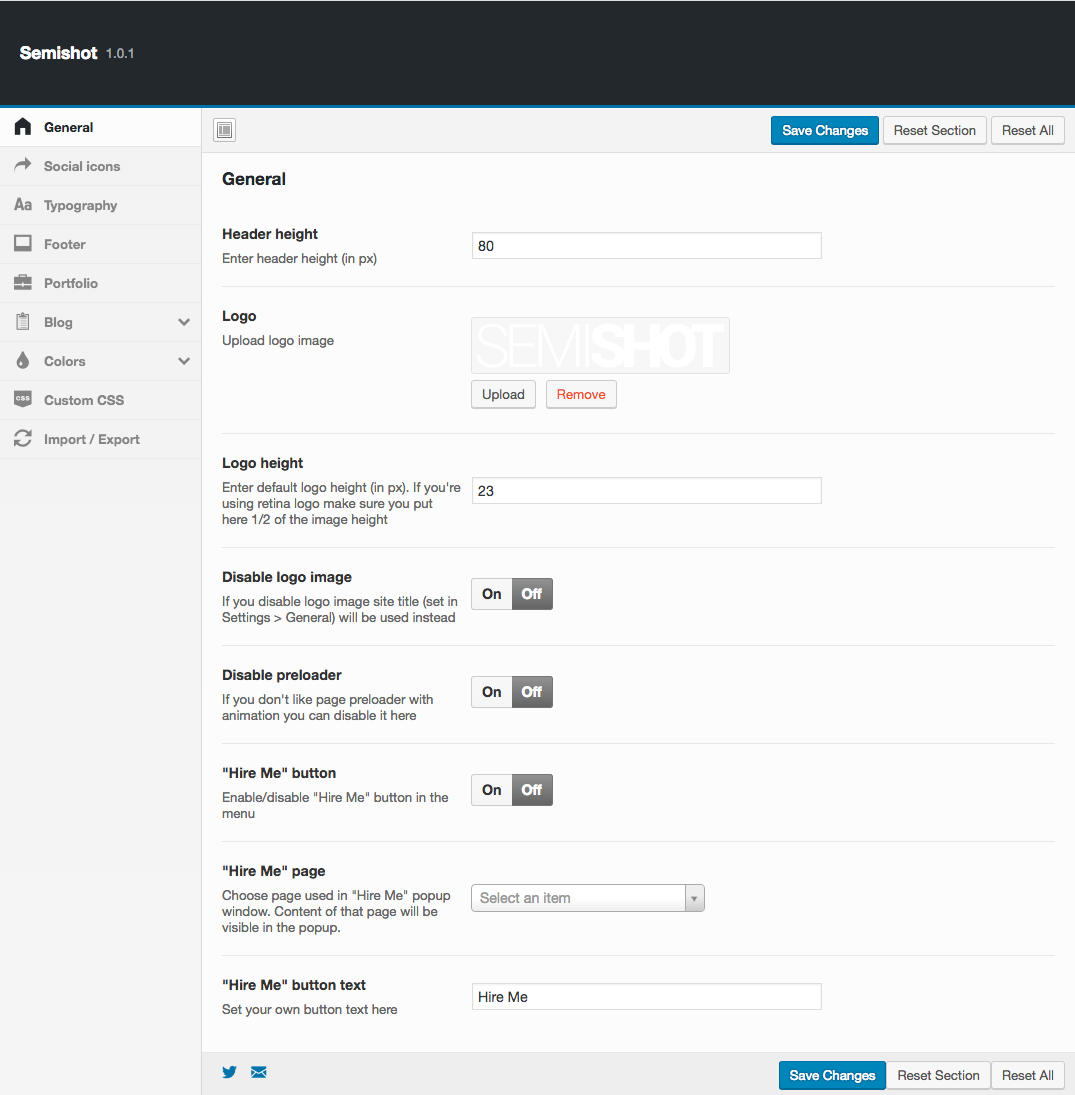Click the Social icons share arrow icon
The image size is (1075, 1095).
[23, 166]
